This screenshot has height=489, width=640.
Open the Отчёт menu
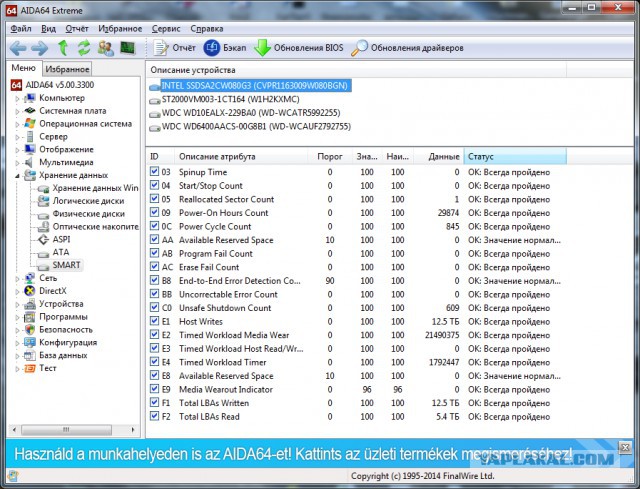77,29
